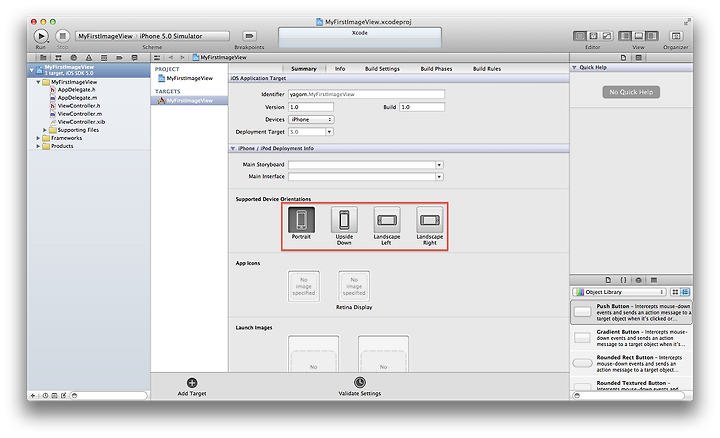Show the Code Snippet library

pyautogui.click(x=623, y=280)
